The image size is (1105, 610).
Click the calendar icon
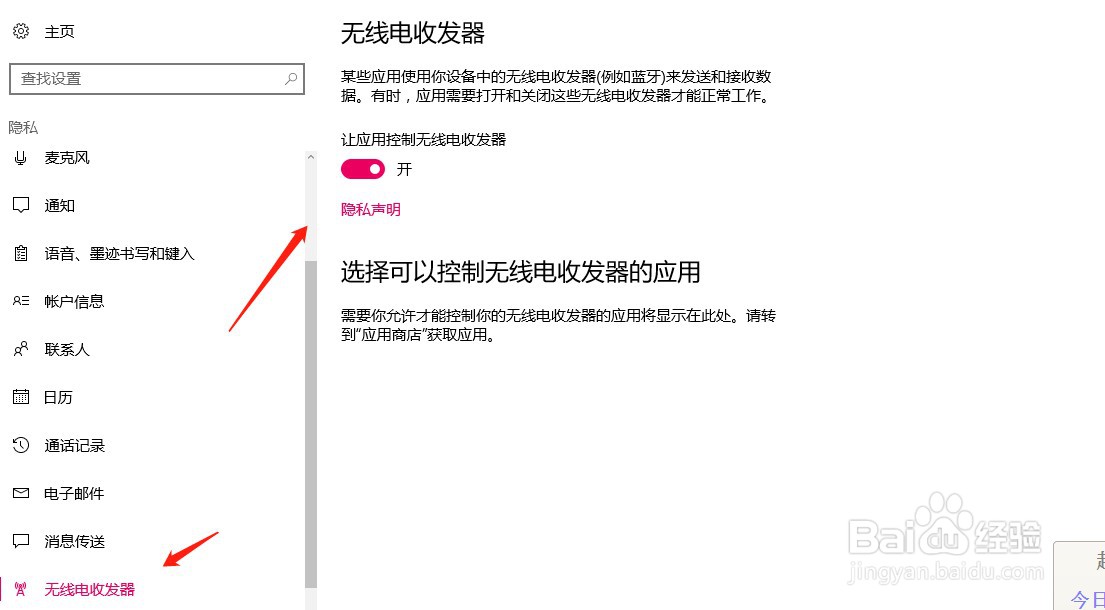(21, 397)
